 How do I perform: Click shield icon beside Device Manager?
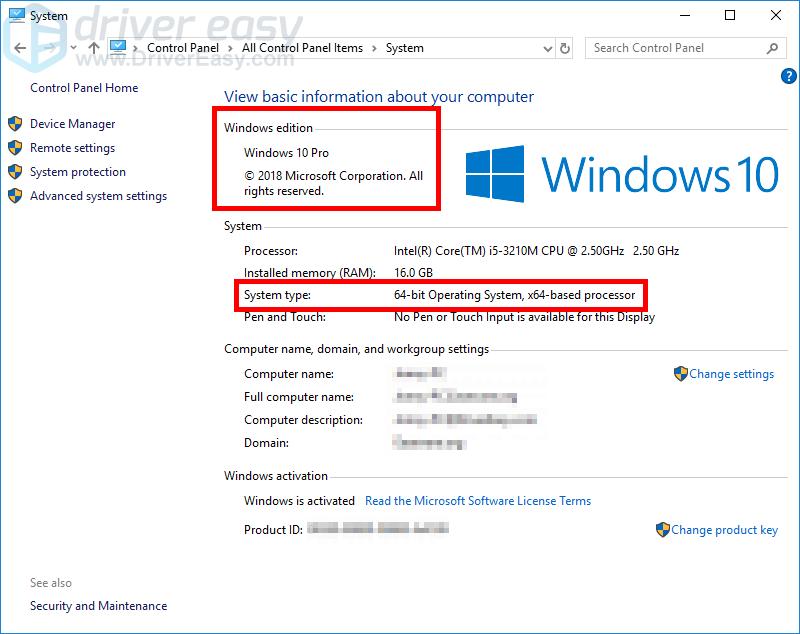click(x=15, y=123)
